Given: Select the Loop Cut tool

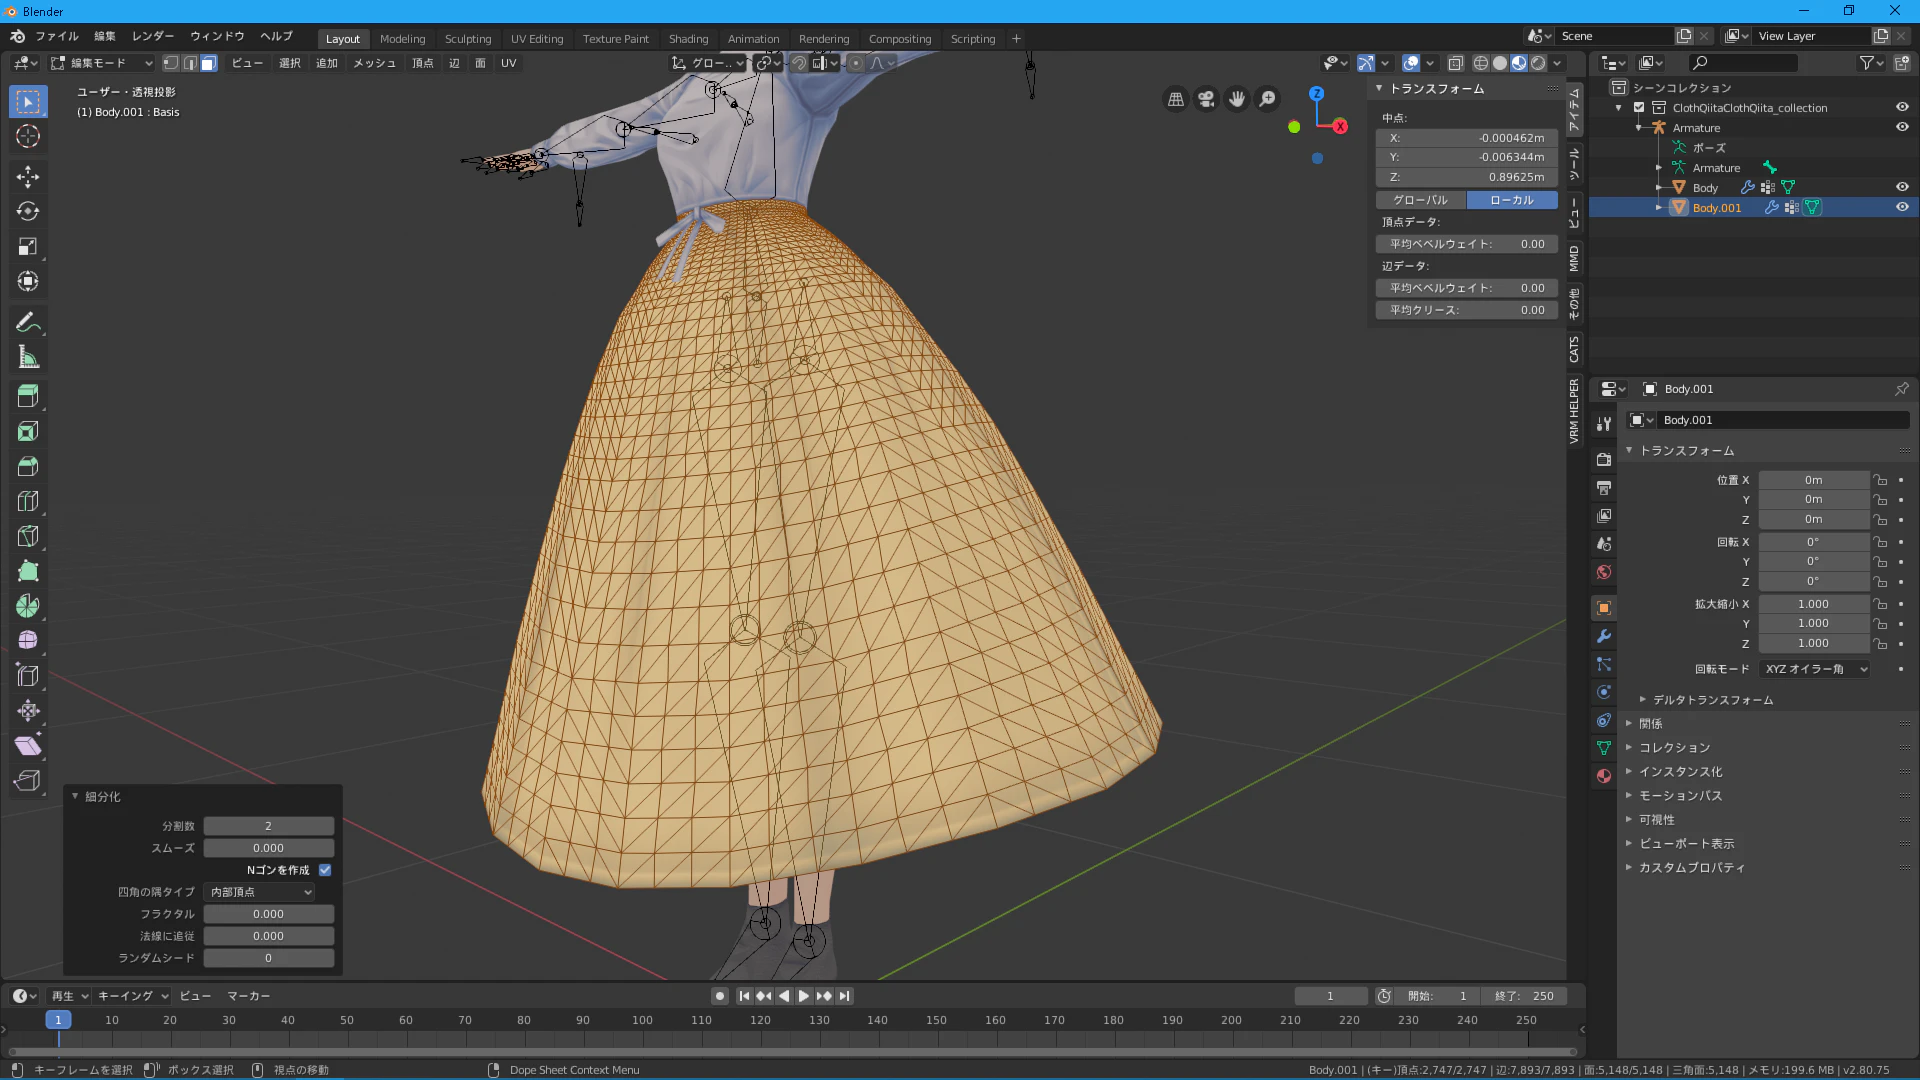Looking at the screenshot, I should pos(28,501).
